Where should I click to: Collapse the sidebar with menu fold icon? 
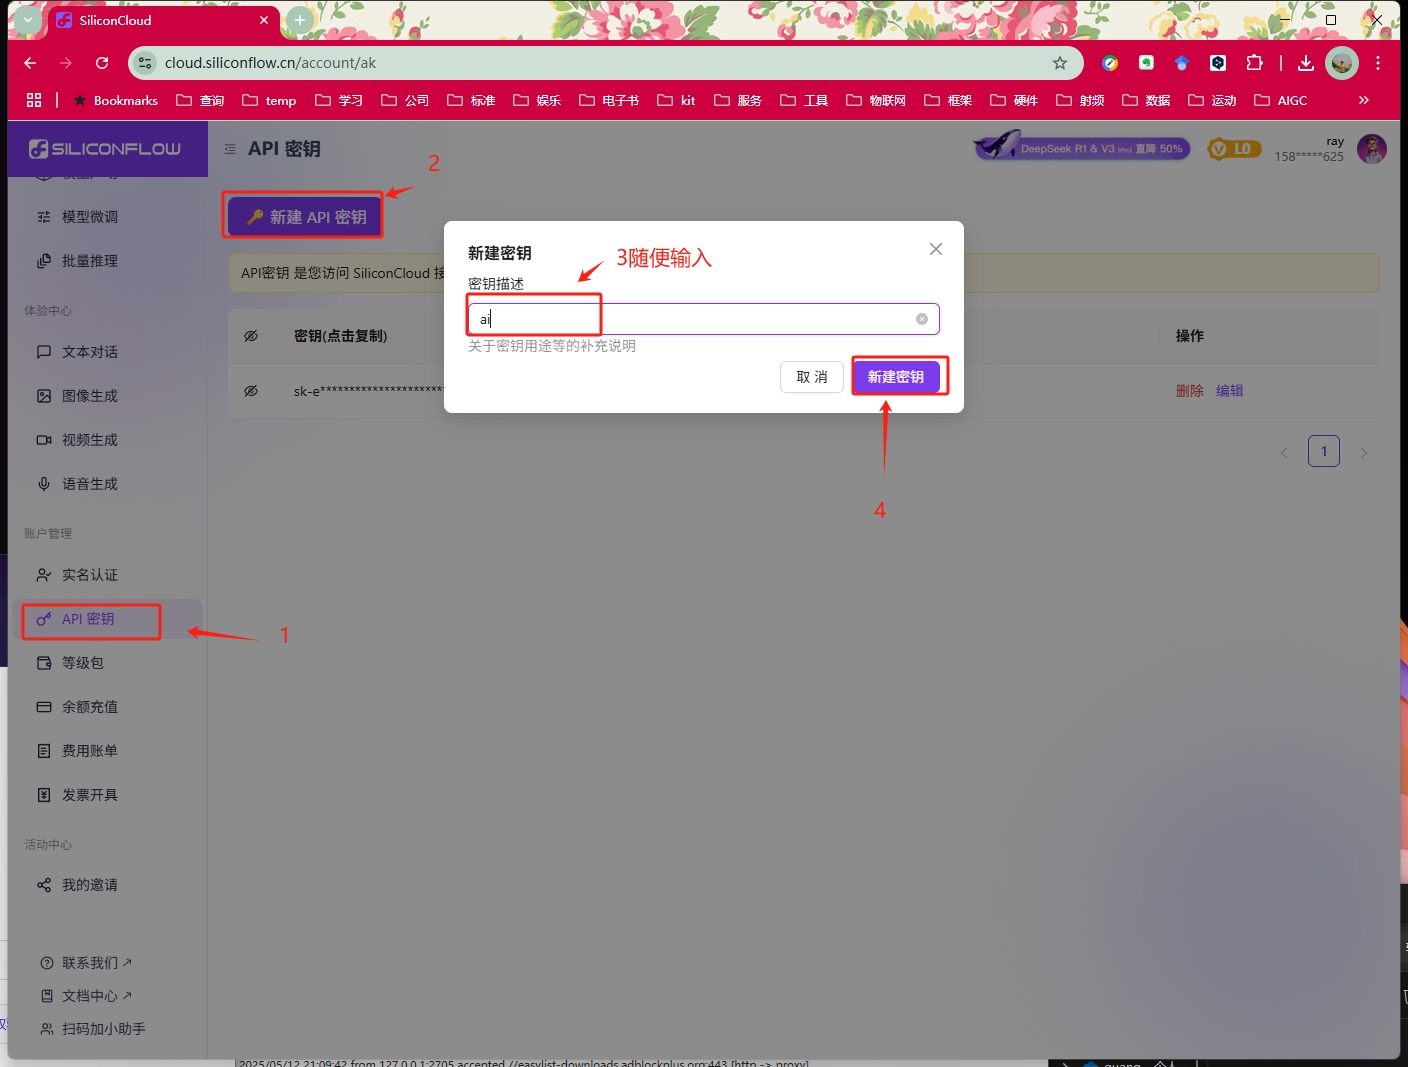coord(230,149)
